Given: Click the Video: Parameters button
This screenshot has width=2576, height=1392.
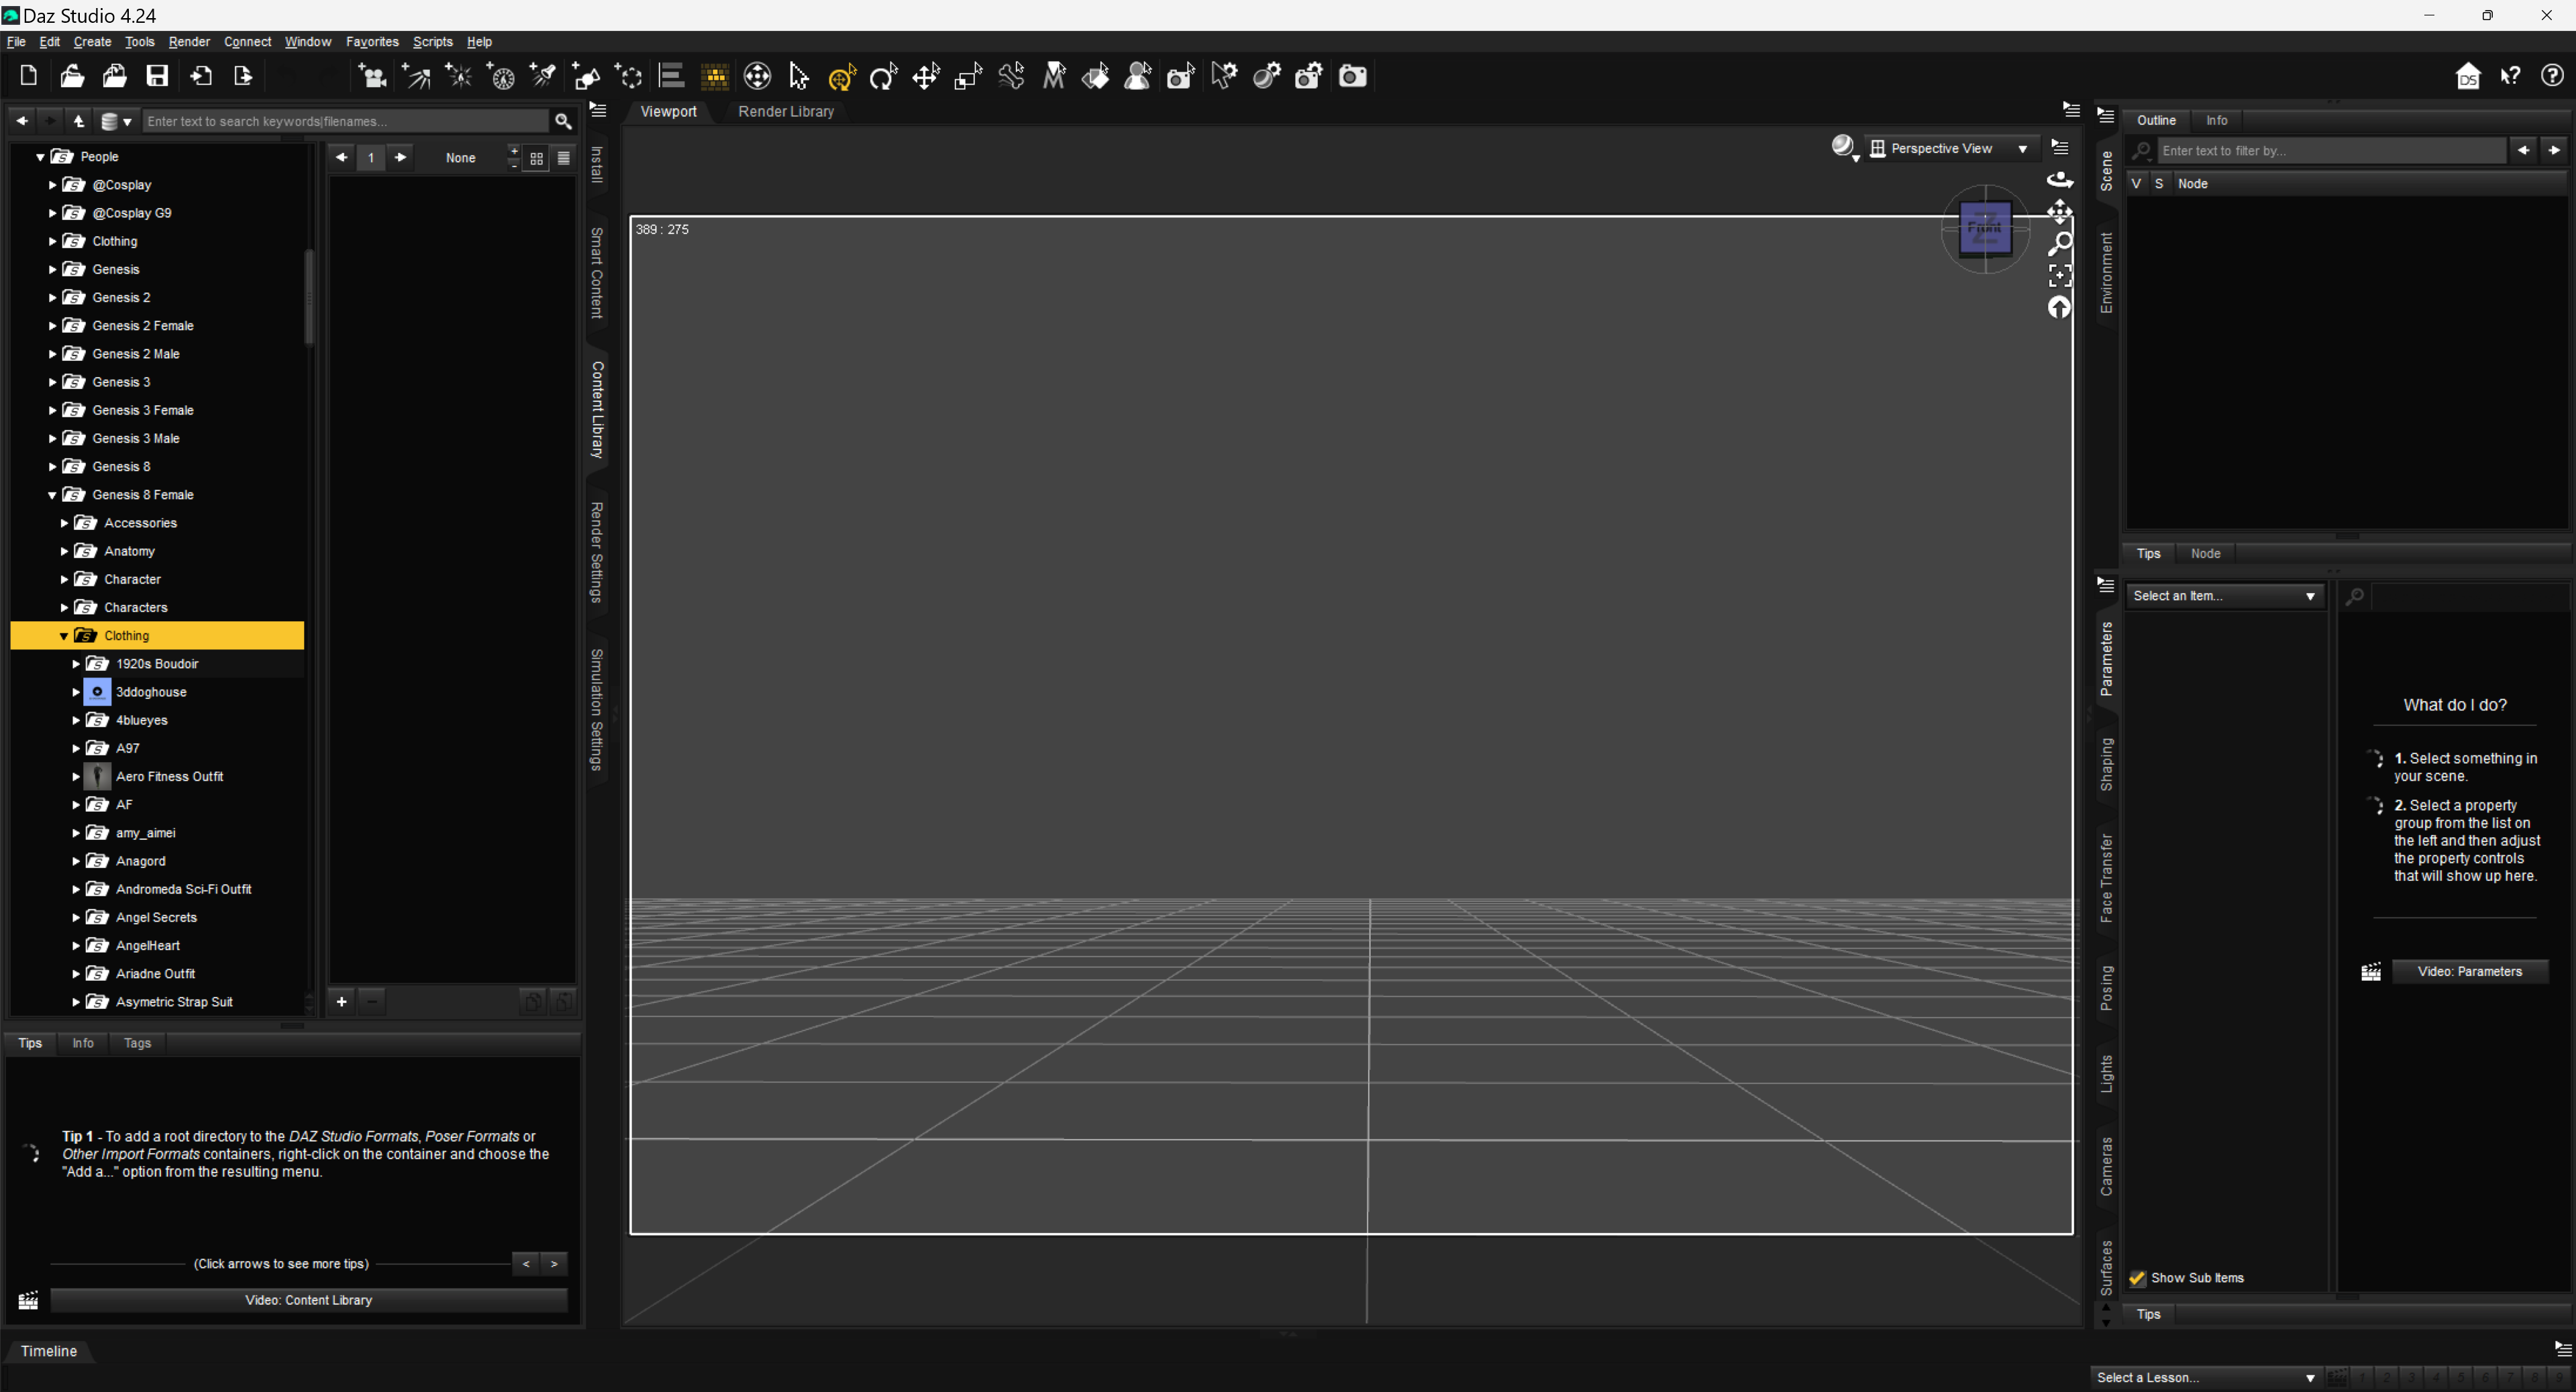Looking at the screenshot, I should 2469,972.
